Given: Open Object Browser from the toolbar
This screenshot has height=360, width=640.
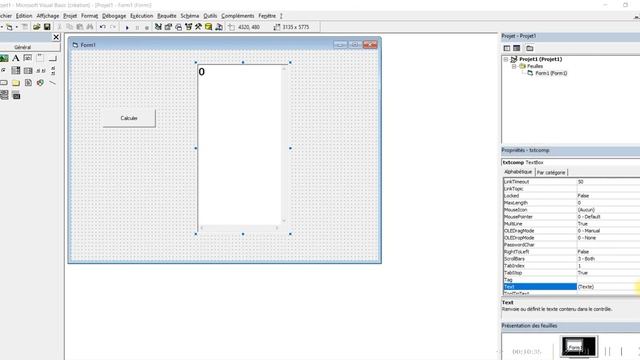Looking at the screenshot, I should point(189,27).
